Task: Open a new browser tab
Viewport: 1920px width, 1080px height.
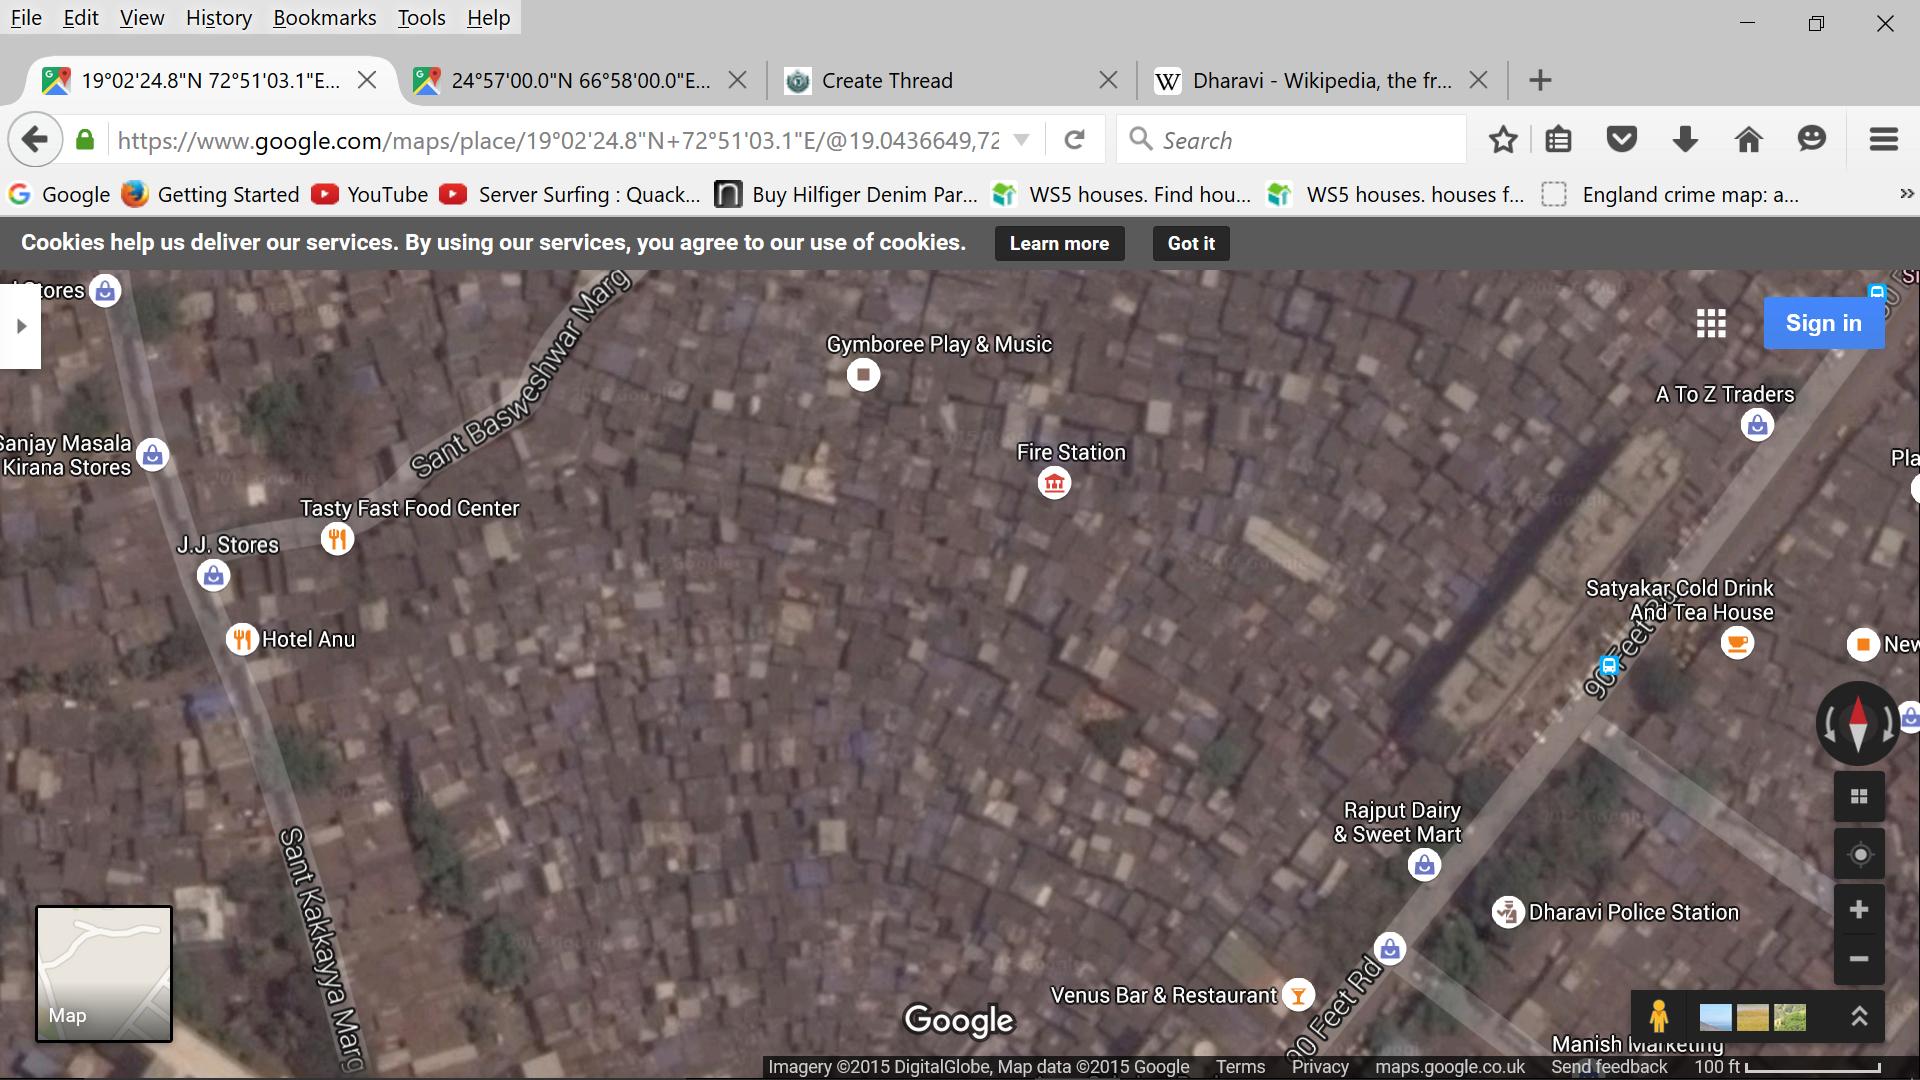Action: pos(1540,80)
